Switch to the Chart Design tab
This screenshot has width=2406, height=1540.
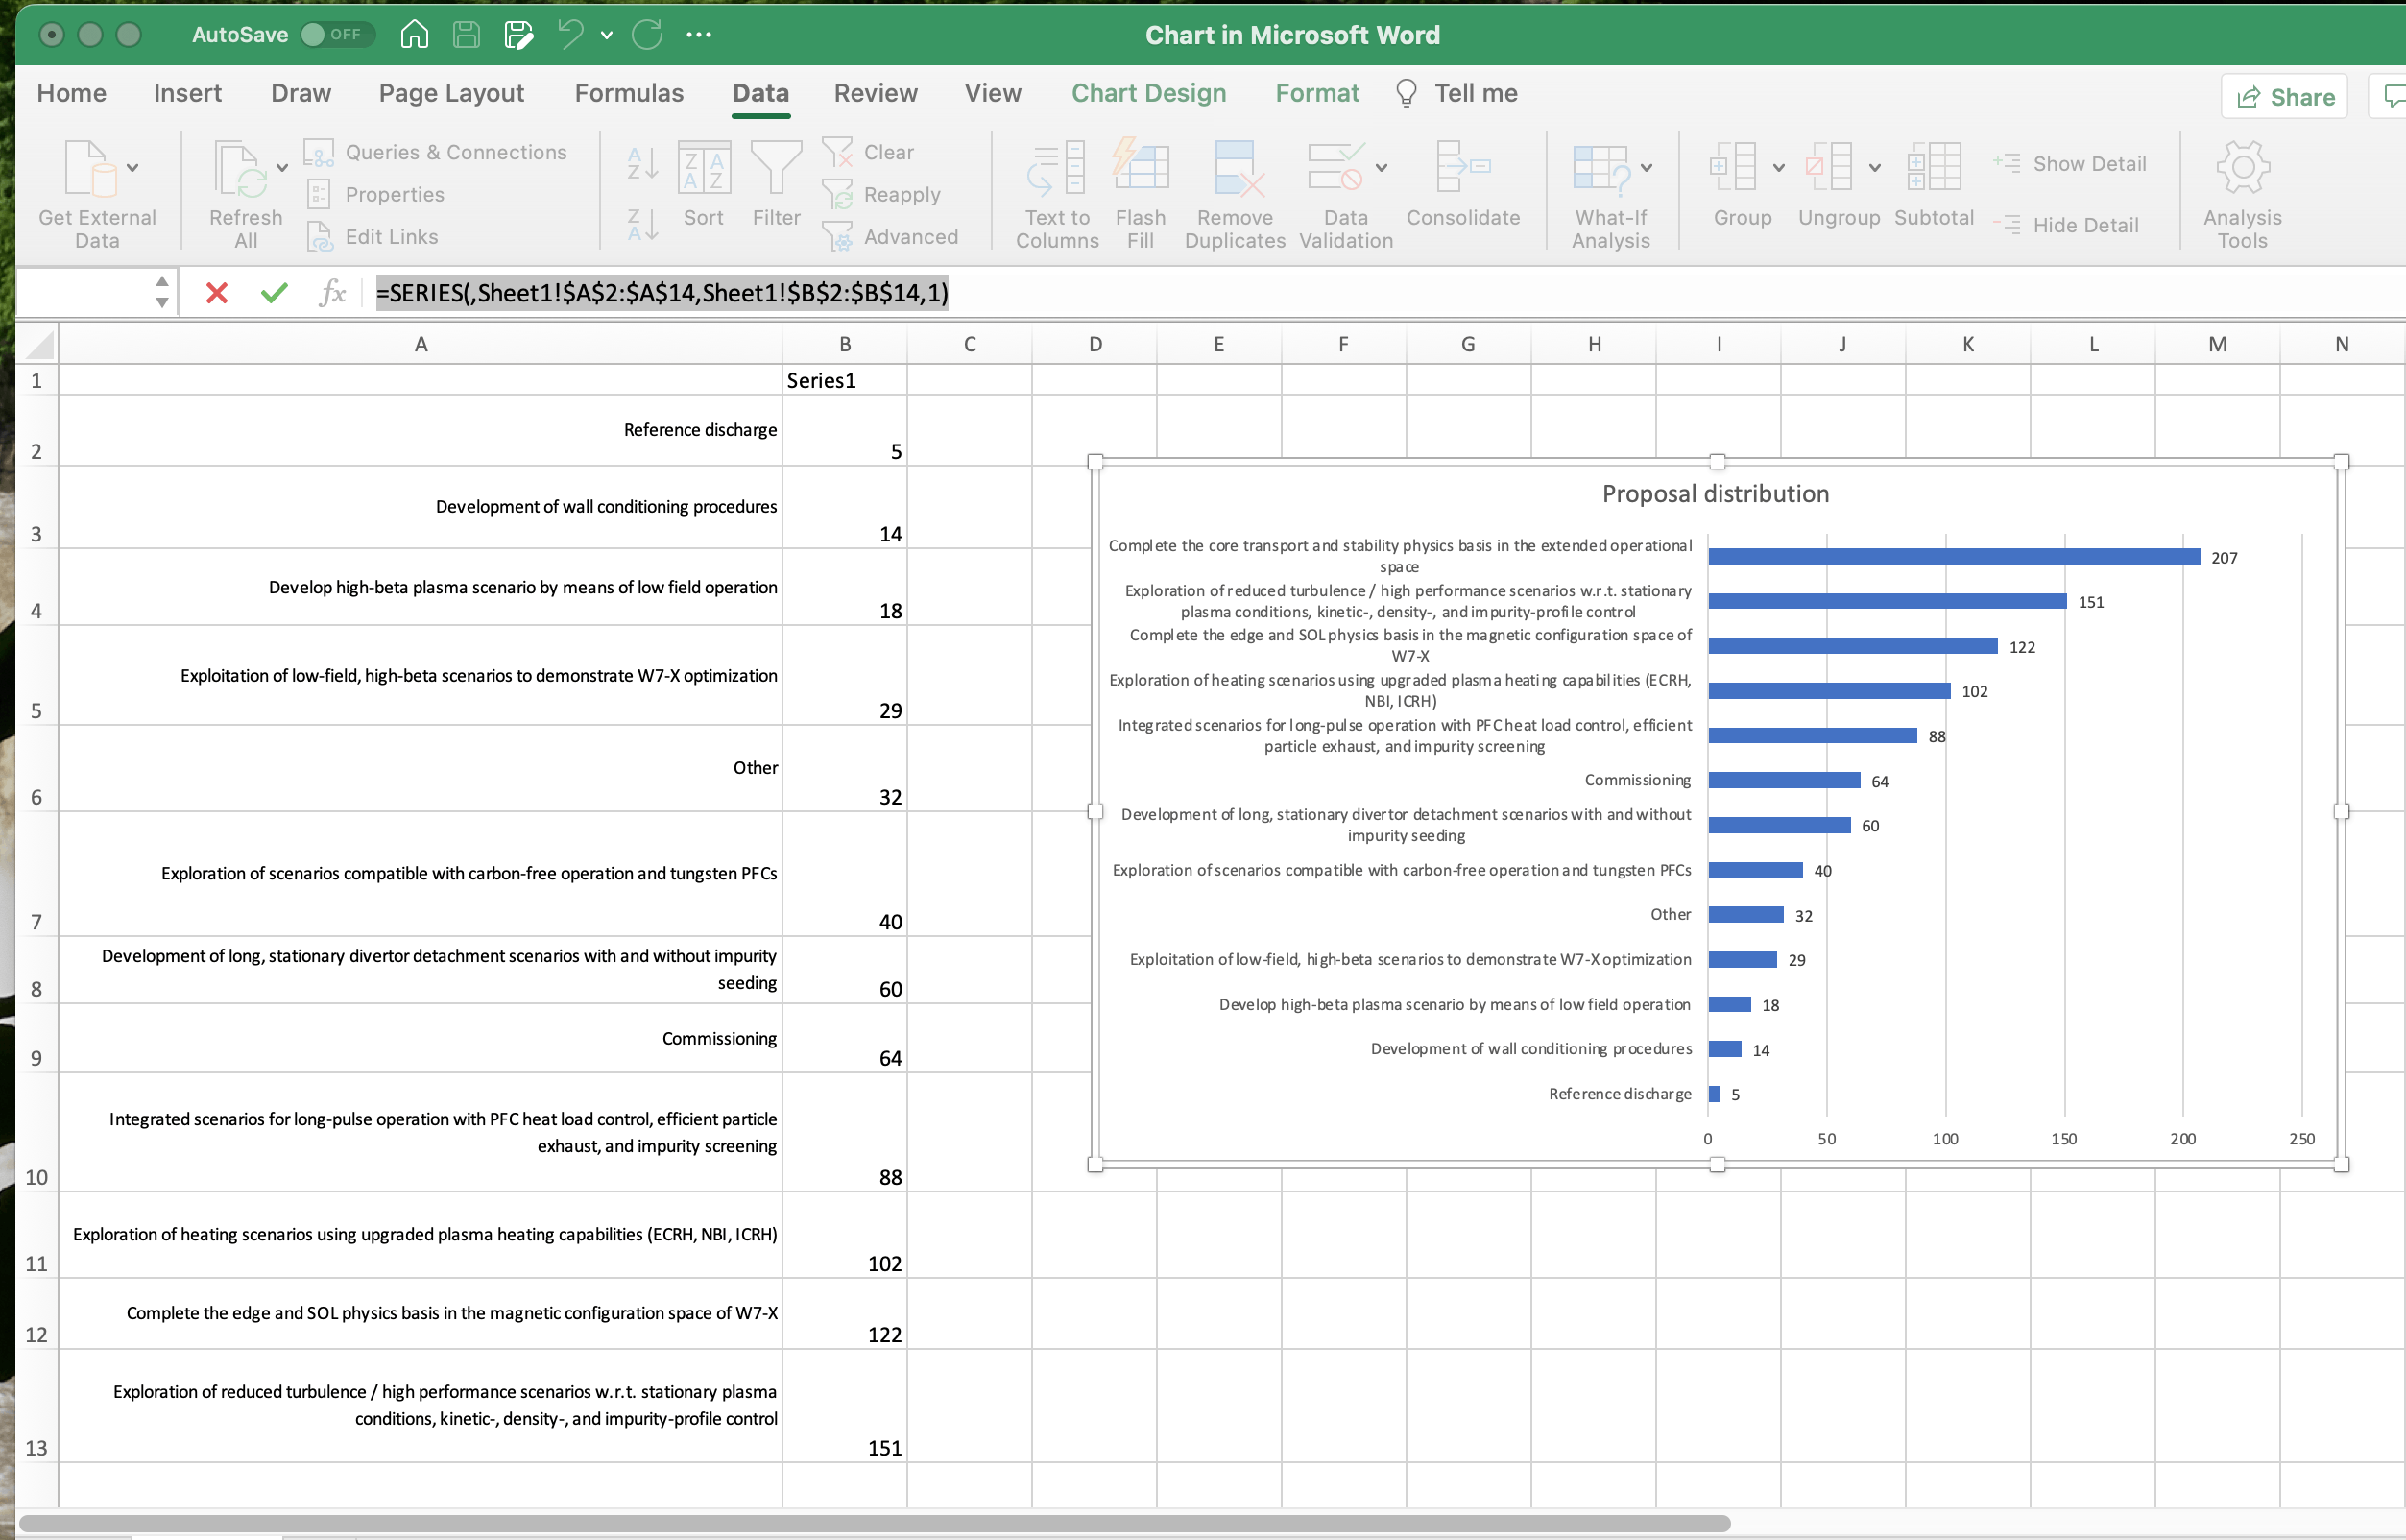click(x=1148, y=93)
